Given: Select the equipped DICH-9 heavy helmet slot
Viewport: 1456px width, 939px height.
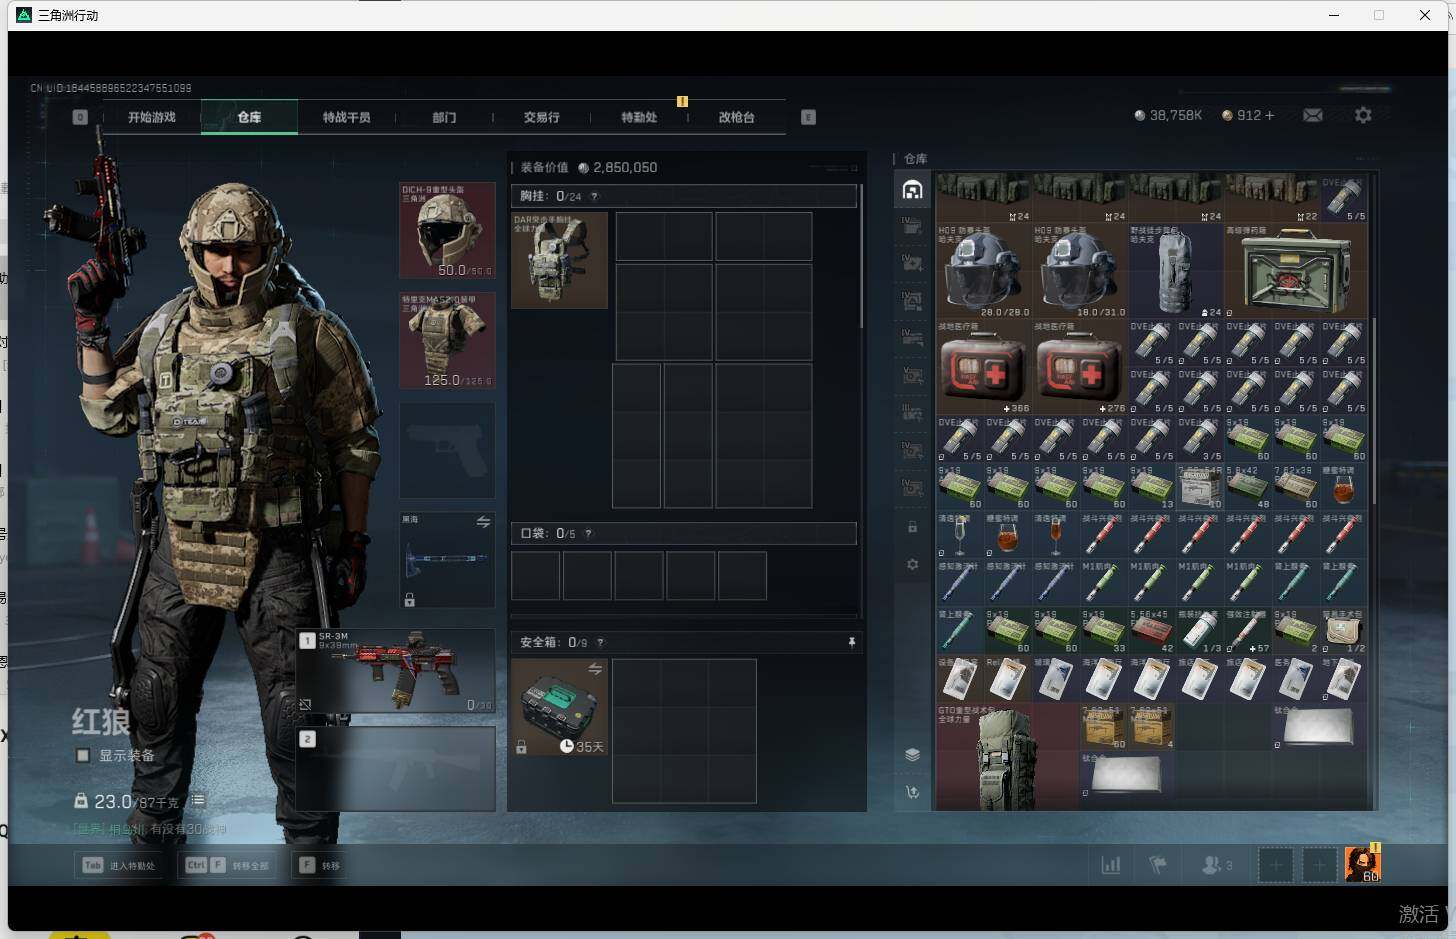Looking at the screenshot, I should (x=447, y=230).
